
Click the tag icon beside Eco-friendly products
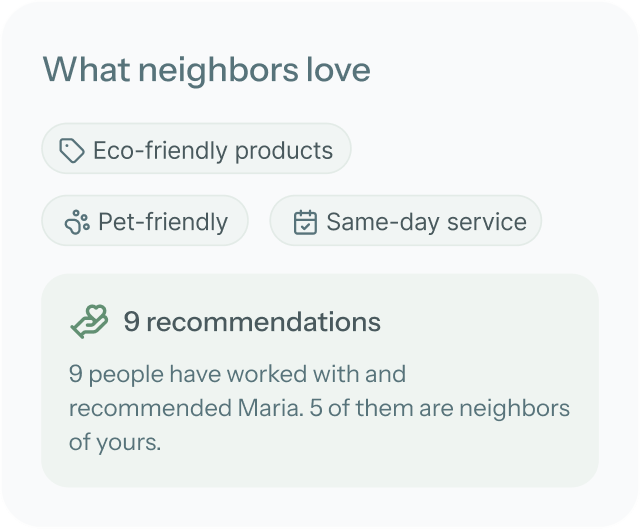click(71, 150)
